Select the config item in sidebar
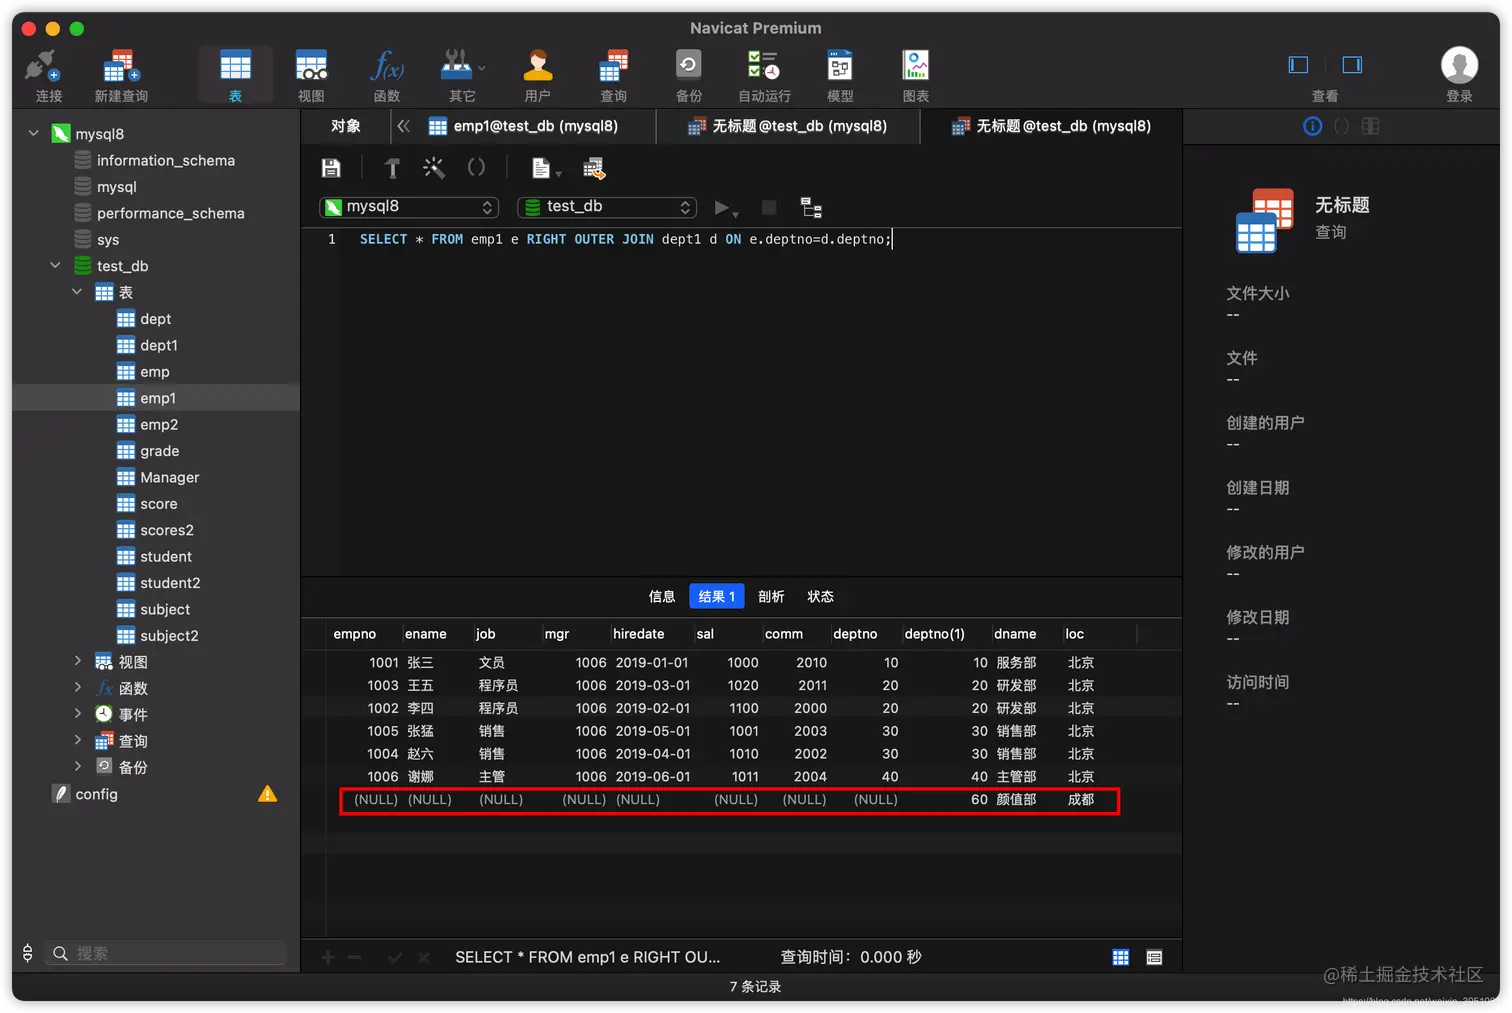1512x1013 pixels. coord(96,794)
